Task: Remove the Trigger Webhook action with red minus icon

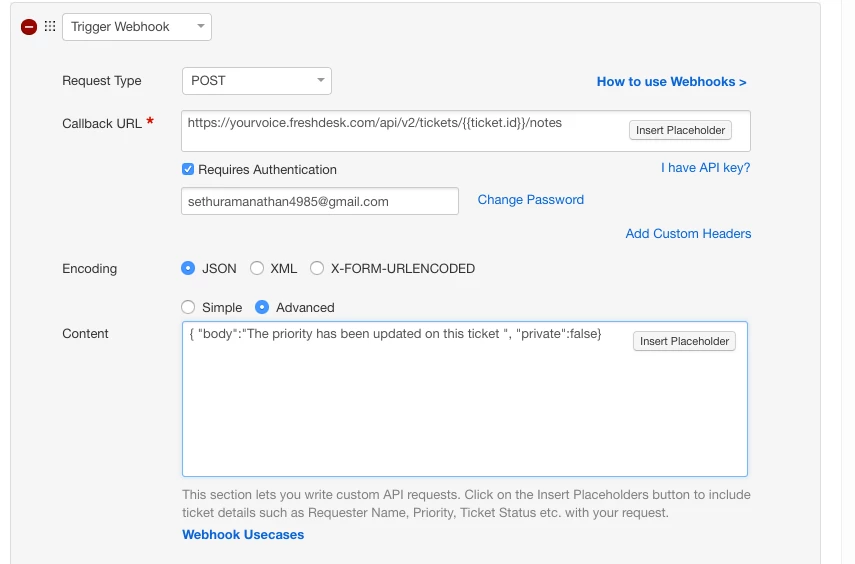Action: tap(29, 27)
